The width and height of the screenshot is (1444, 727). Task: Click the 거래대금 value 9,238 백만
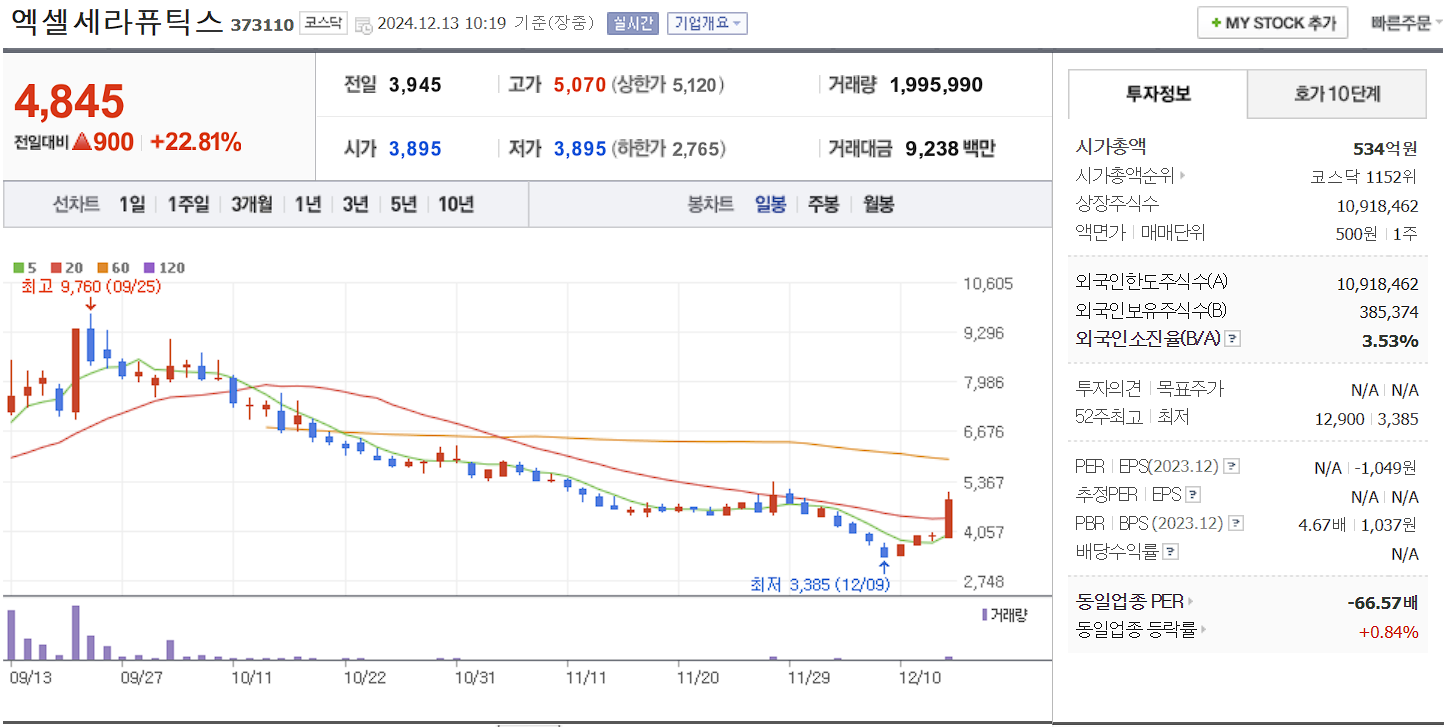(x=950, y=149)
